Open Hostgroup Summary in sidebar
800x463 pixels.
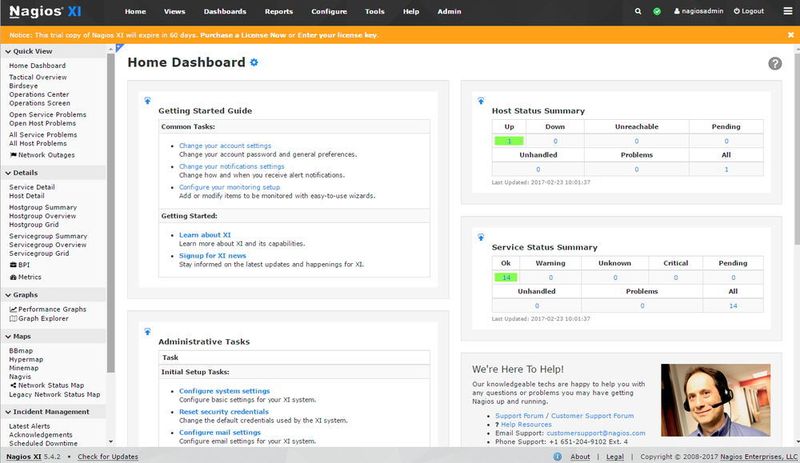(43, 208)
